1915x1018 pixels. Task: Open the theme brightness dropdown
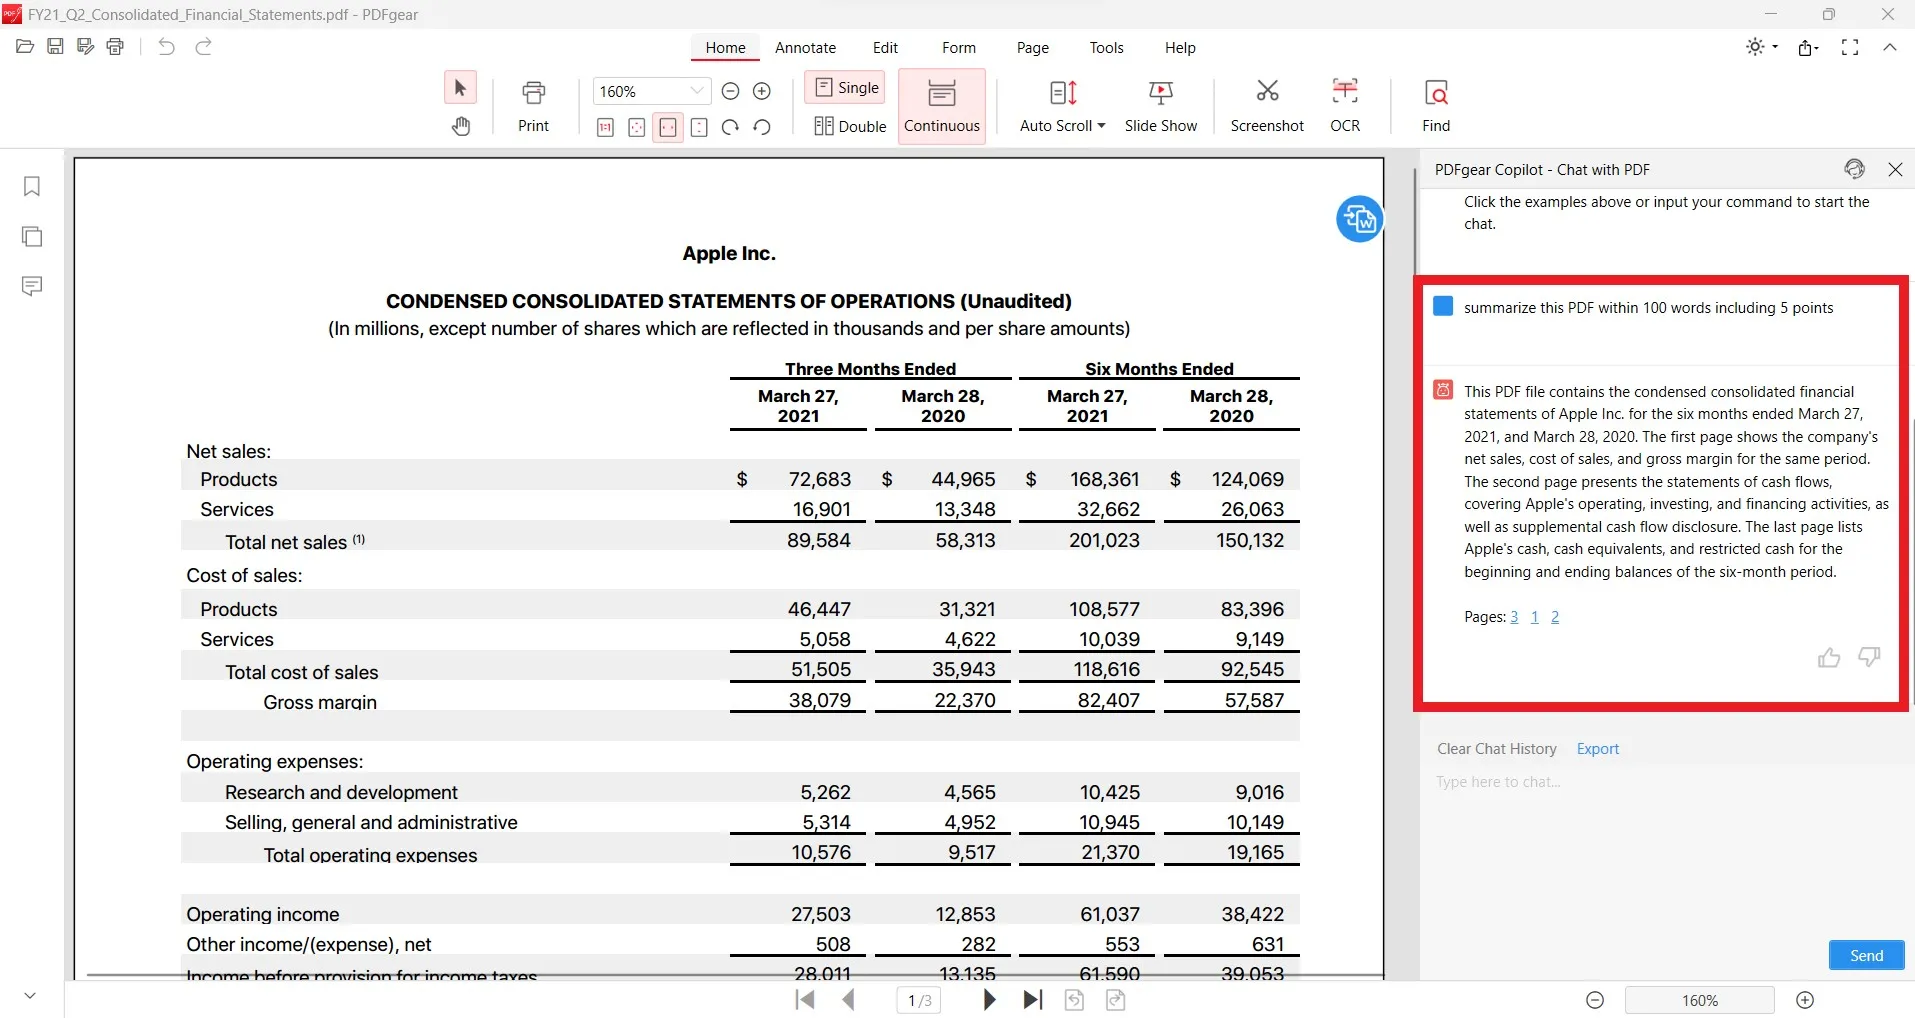coord(1761,47)
